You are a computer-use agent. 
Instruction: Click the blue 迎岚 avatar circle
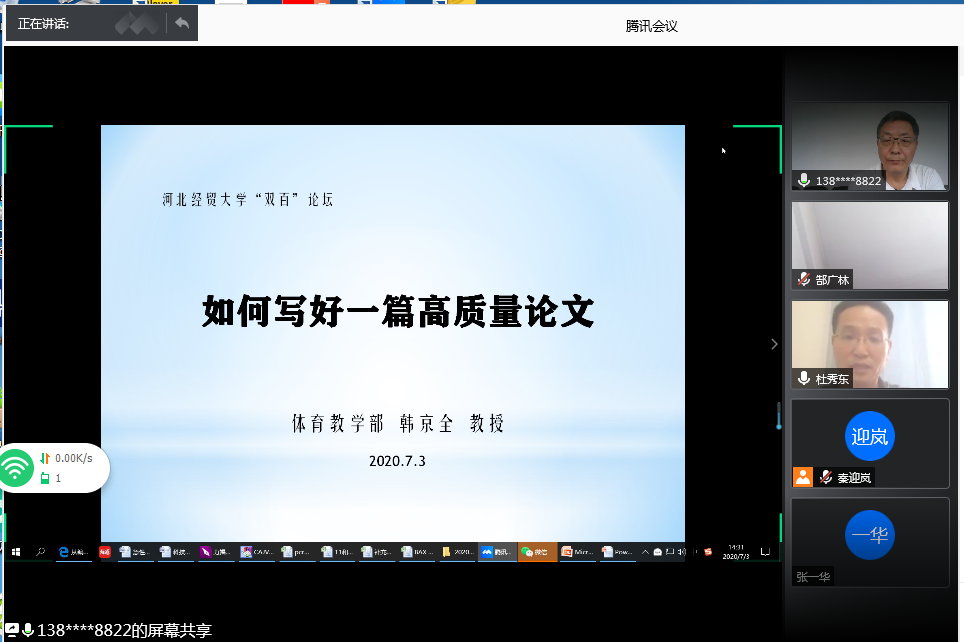(869, 436)
